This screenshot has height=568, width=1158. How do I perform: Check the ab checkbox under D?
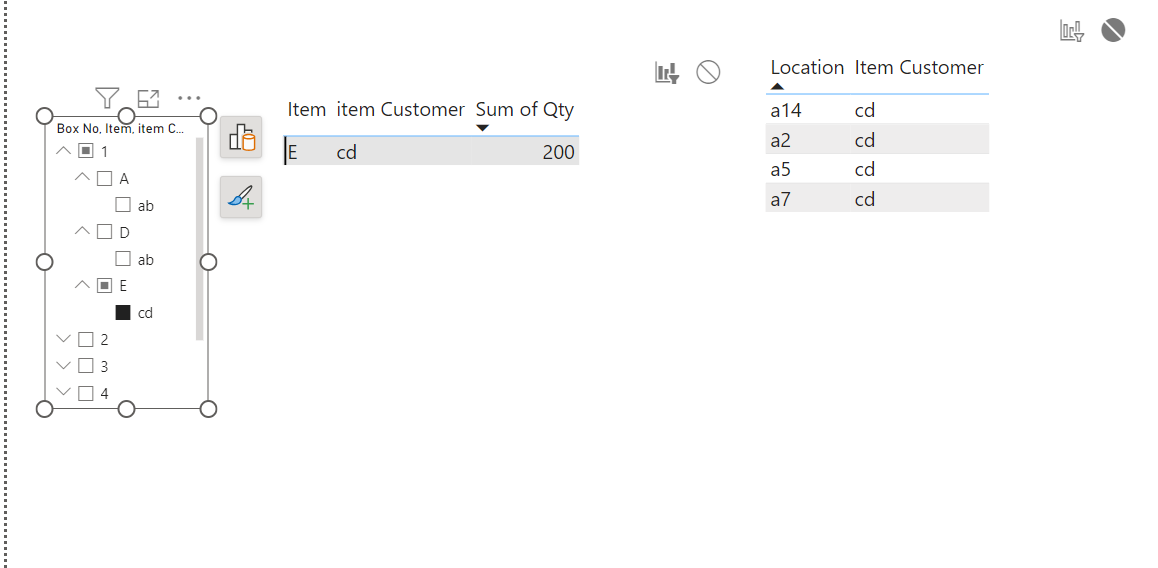pos(123,259)
